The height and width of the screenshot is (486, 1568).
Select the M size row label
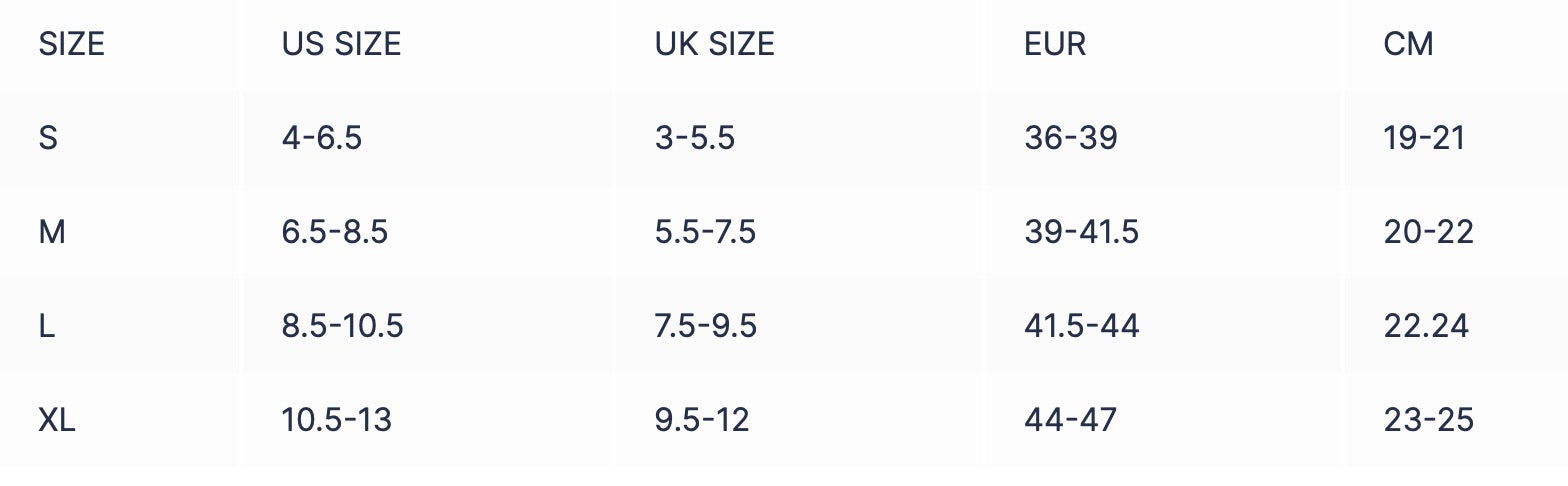pyautogui.click(x=52, y=232)
